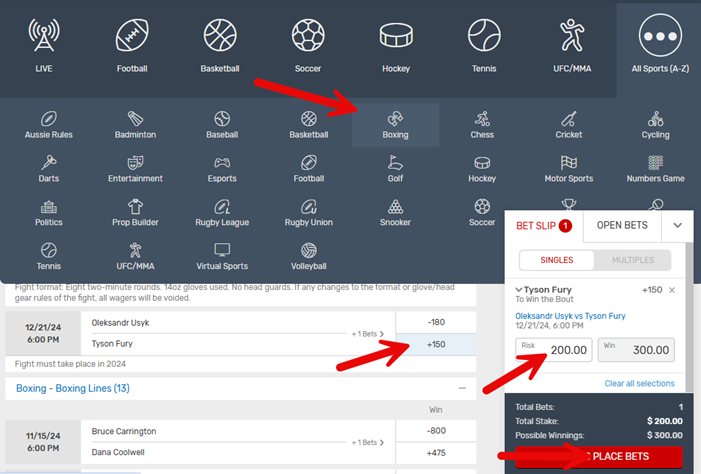Open Virtual Sports category
The image size is (701, 474).
coord(222,255)
